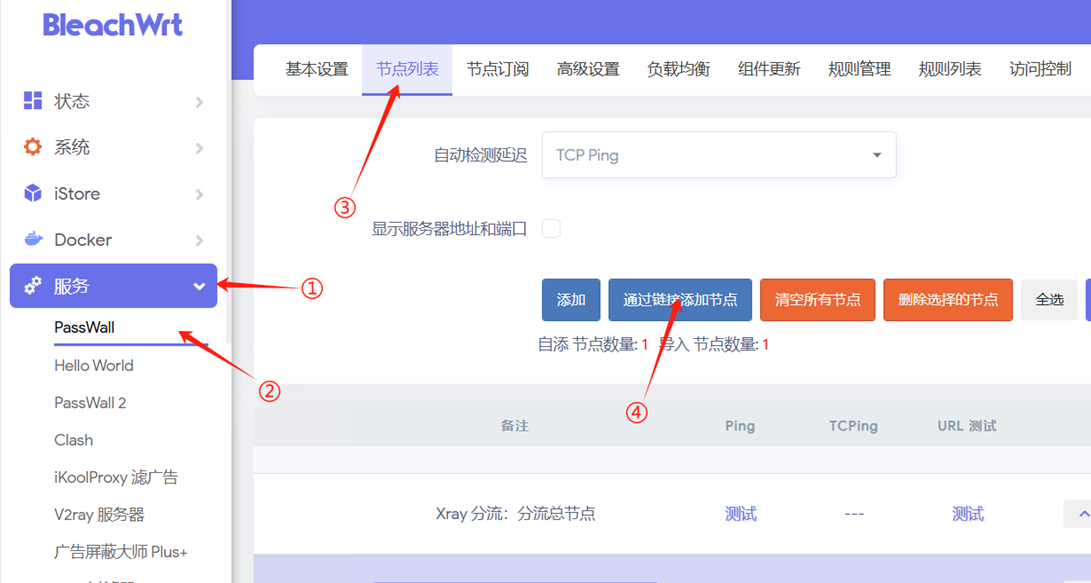1091x583 pixels.
Task: Click the 系统 gear icon
Action: coord(33,147)
